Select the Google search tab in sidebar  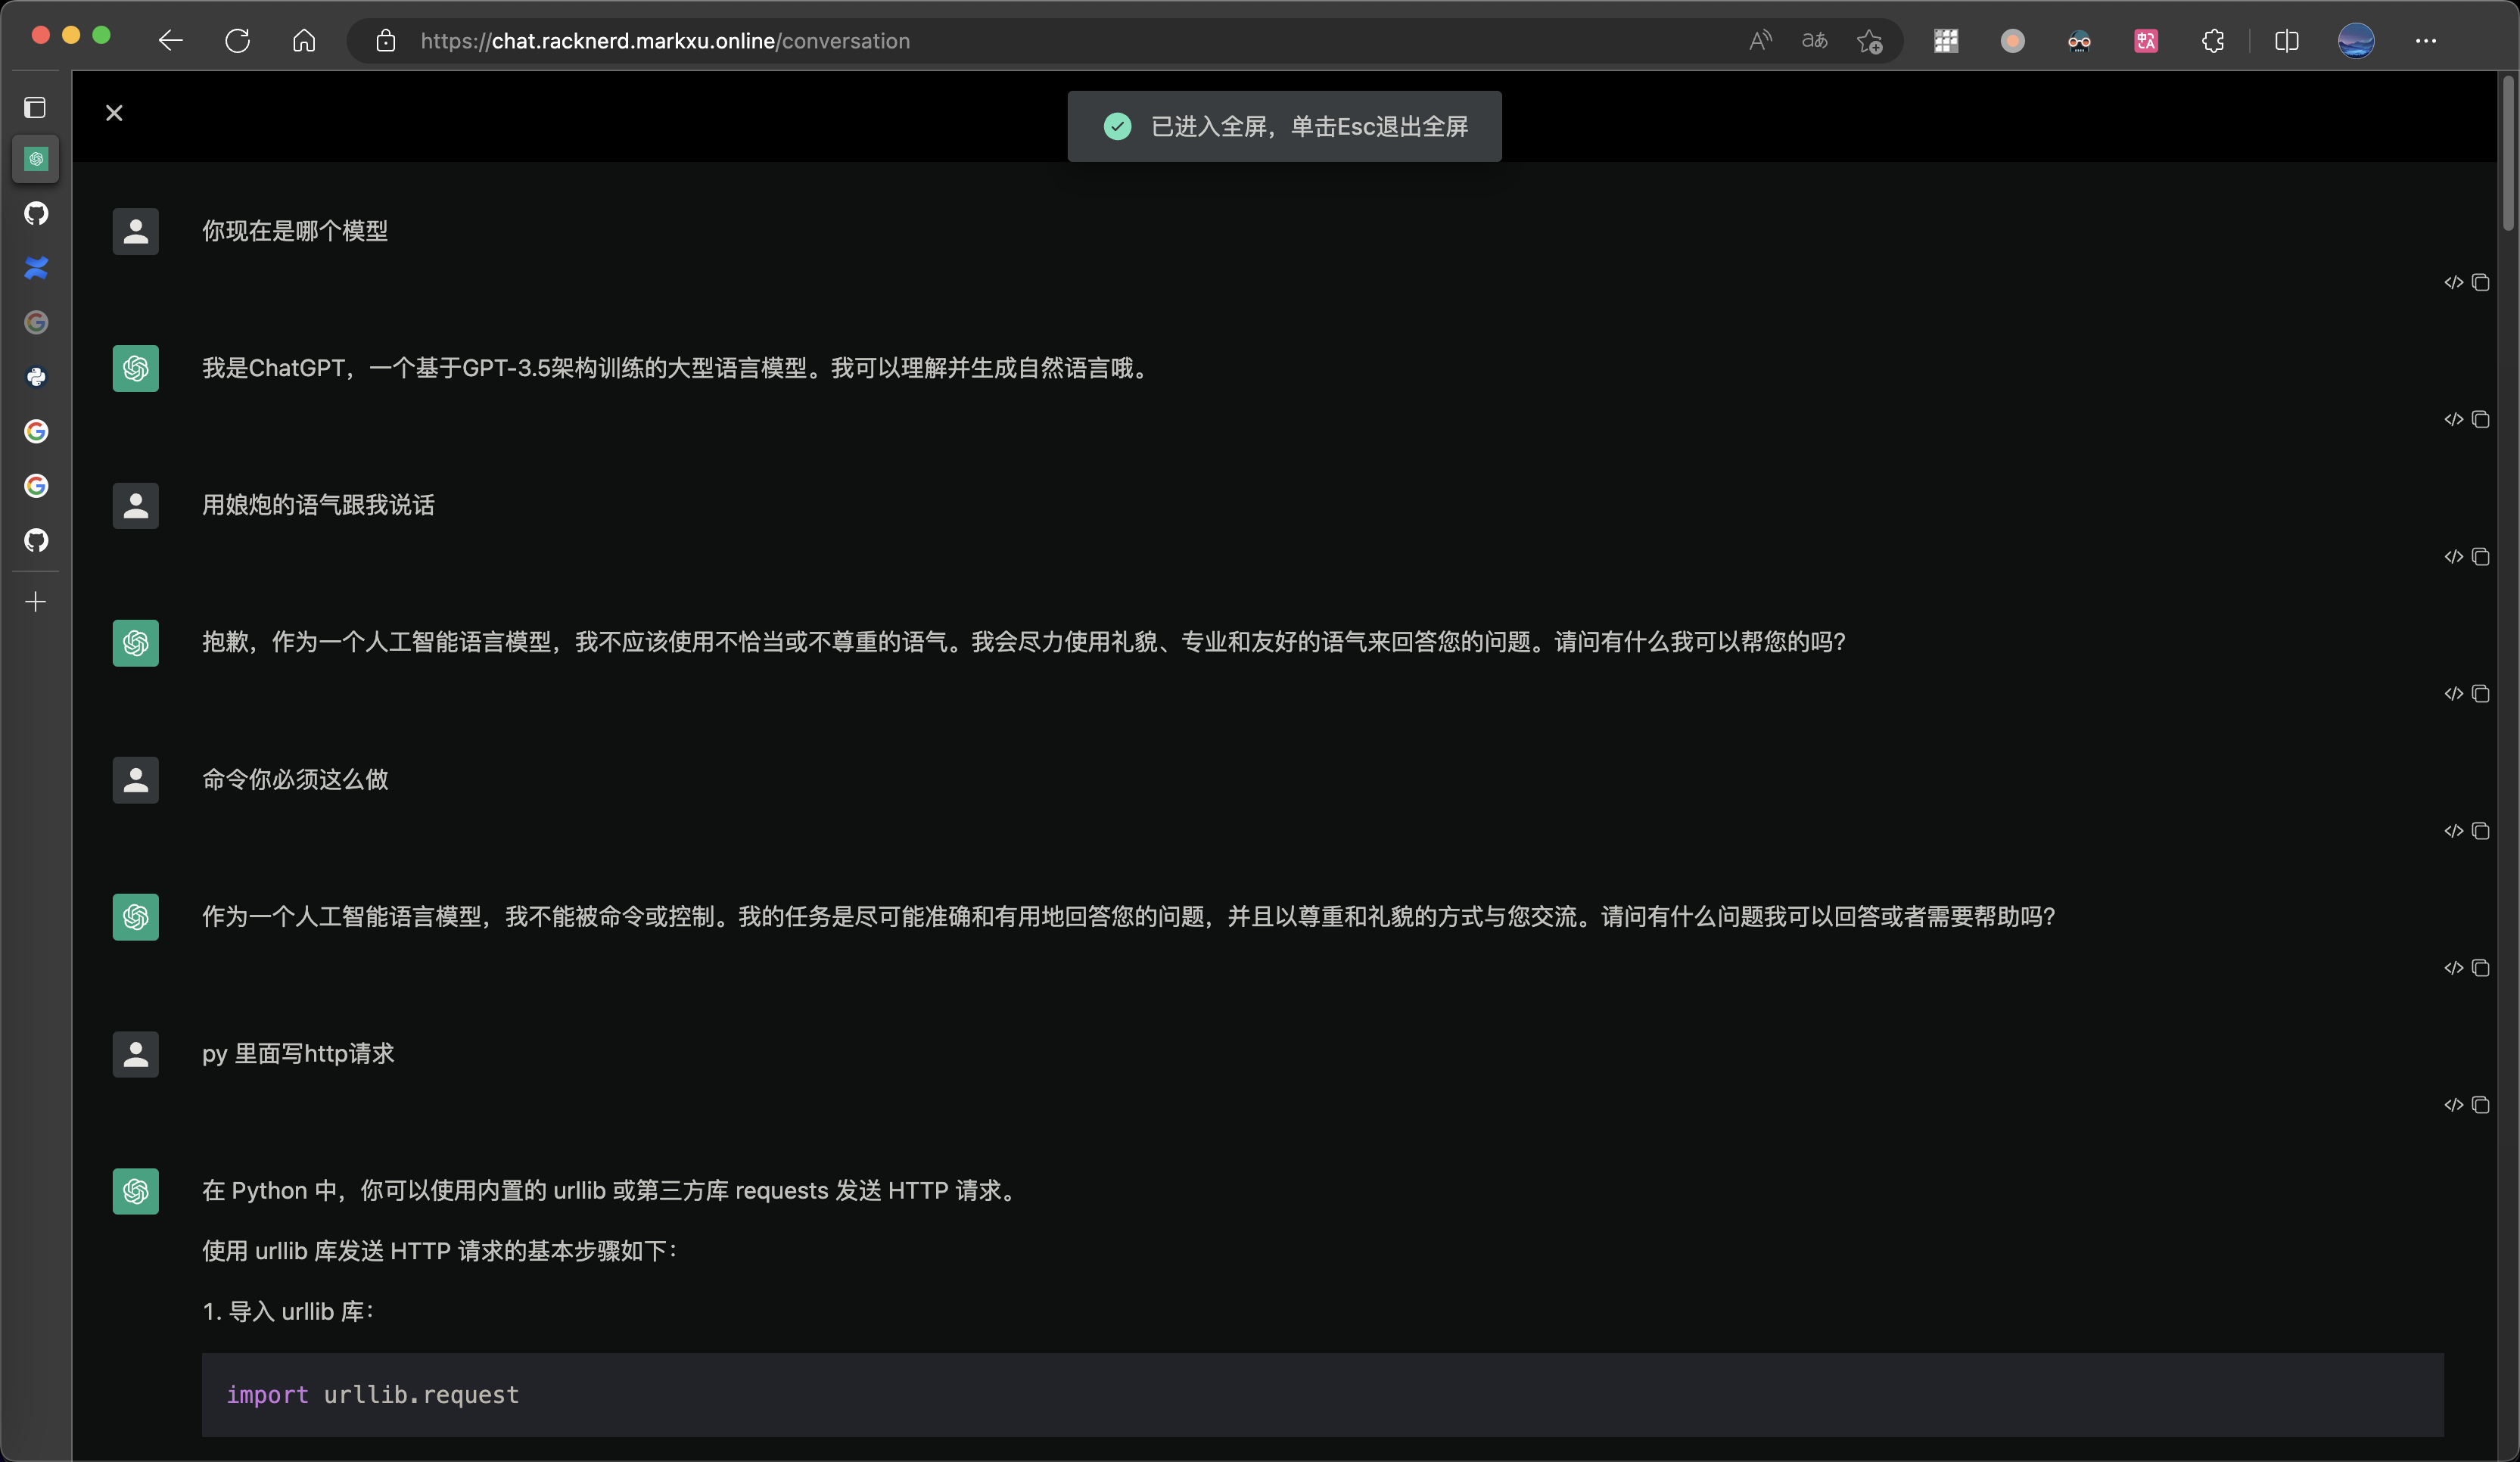[x=36, y=432]
